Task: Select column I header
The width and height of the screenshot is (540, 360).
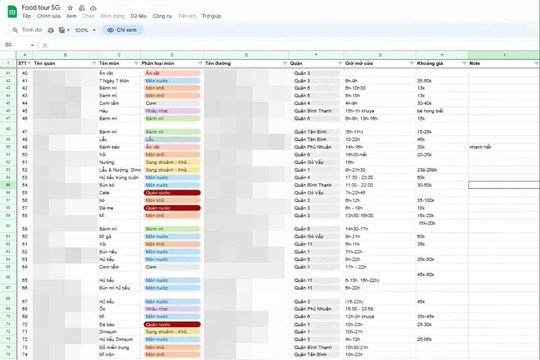Action: 504,55
